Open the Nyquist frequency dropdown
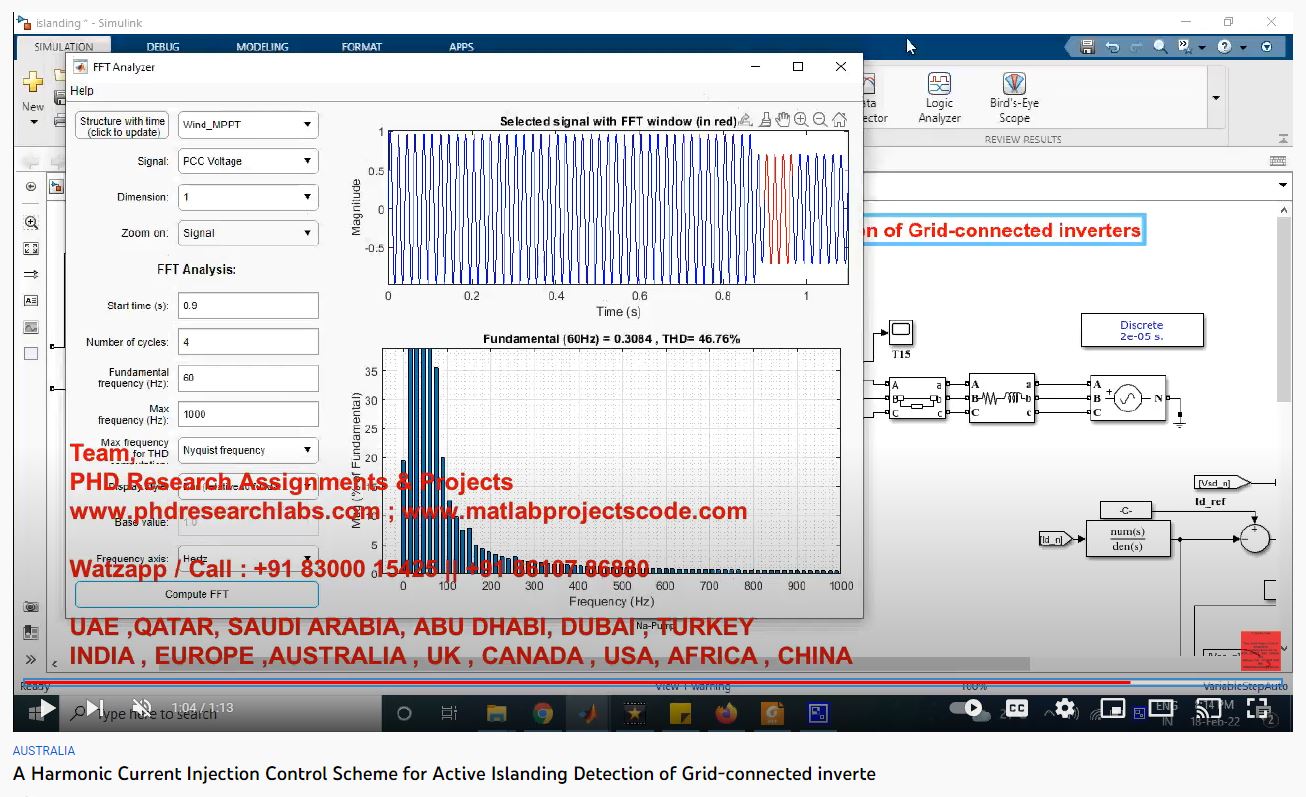This screenshot has width=1306, height=797. pos(248,450)
